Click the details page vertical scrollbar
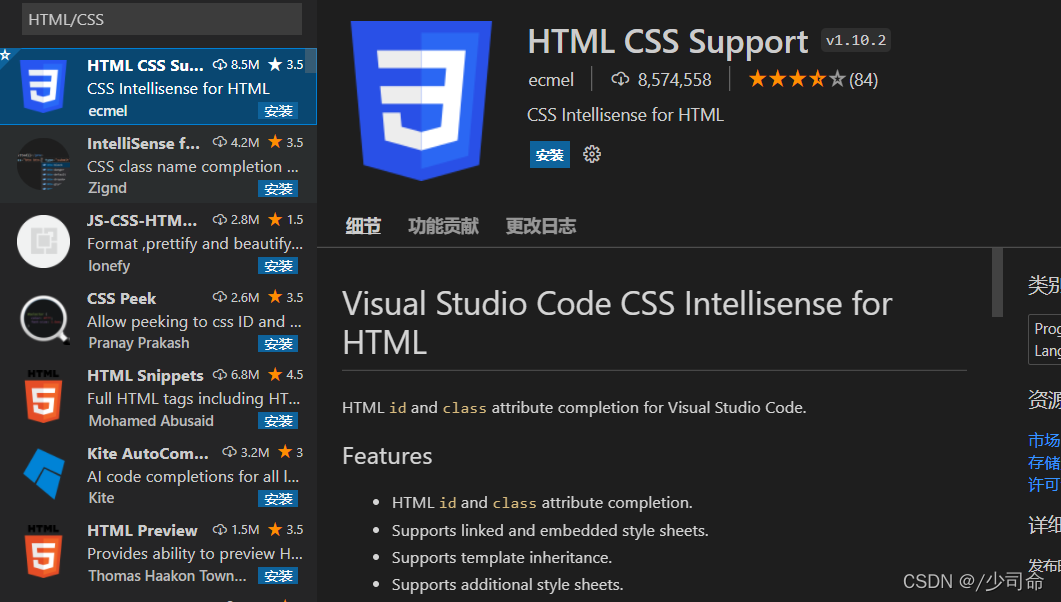The image size is (1061, 602). [x=997, y=282]
